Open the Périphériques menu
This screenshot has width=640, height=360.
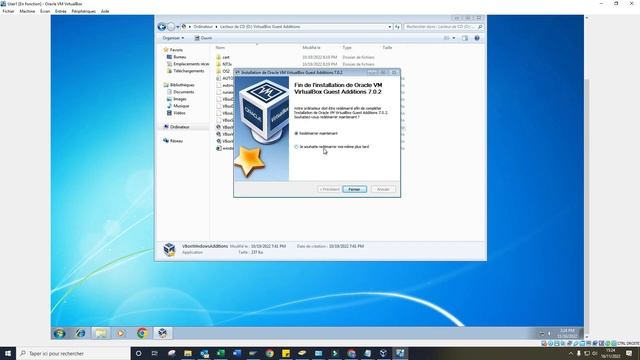tap(84, 11)
